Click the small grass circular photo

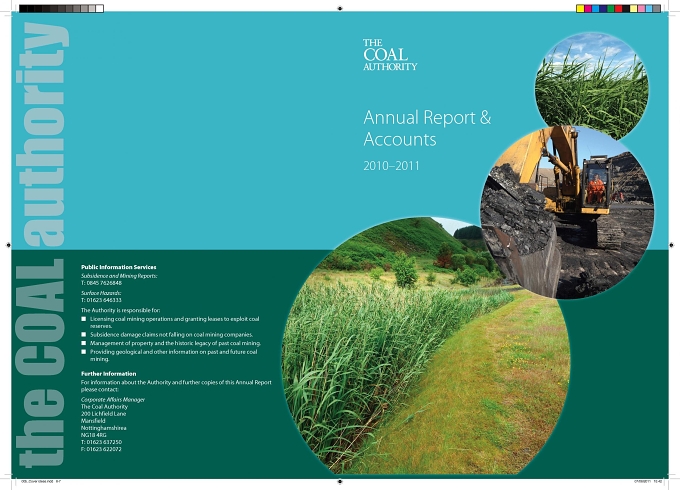click(592, 86)
